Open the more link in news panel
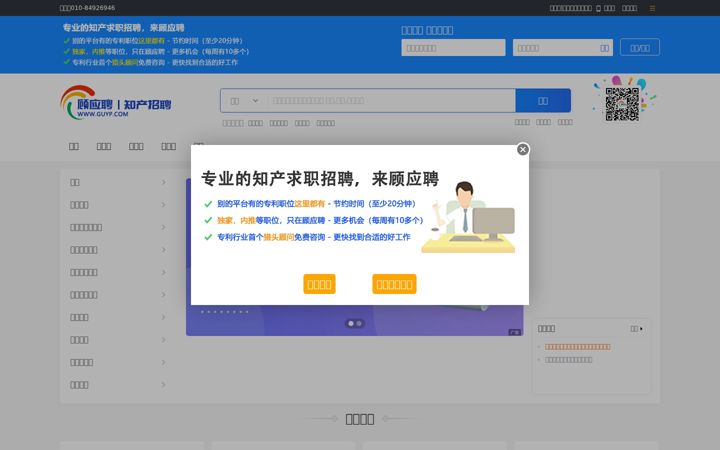 pyautogui.click(x=636, y=329)
